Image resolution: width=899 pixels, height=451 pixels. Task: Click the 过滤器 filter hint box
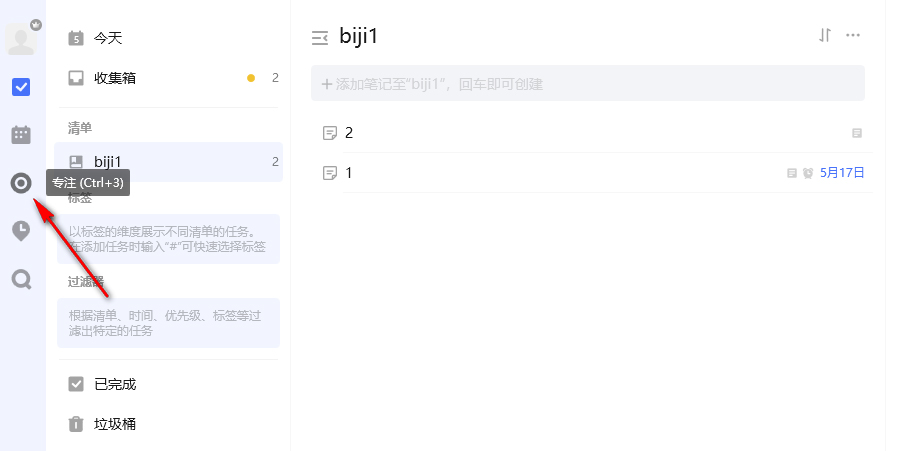(169, 323)
